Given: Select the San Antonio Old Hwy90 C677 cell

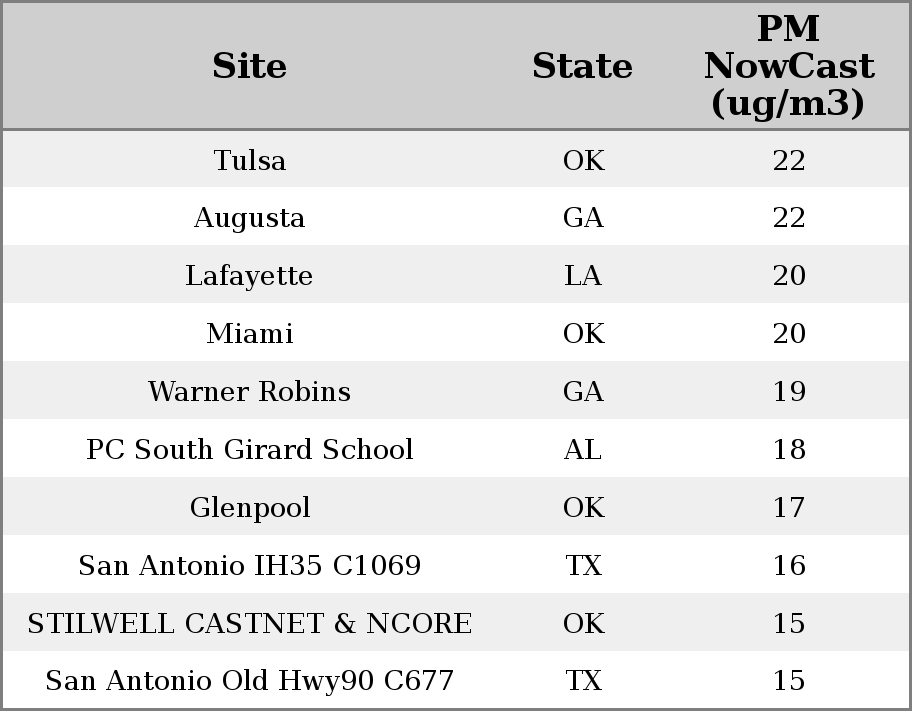Looking at the screenshot, I should tap(250, 680).
